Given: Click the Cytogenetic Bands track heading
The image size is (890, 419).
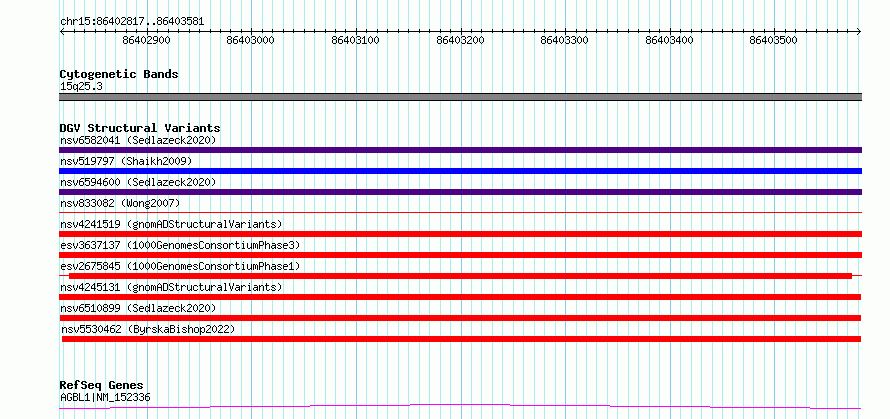Looking at the screenshot, I should pyautogui.click(x=119, y=74).
